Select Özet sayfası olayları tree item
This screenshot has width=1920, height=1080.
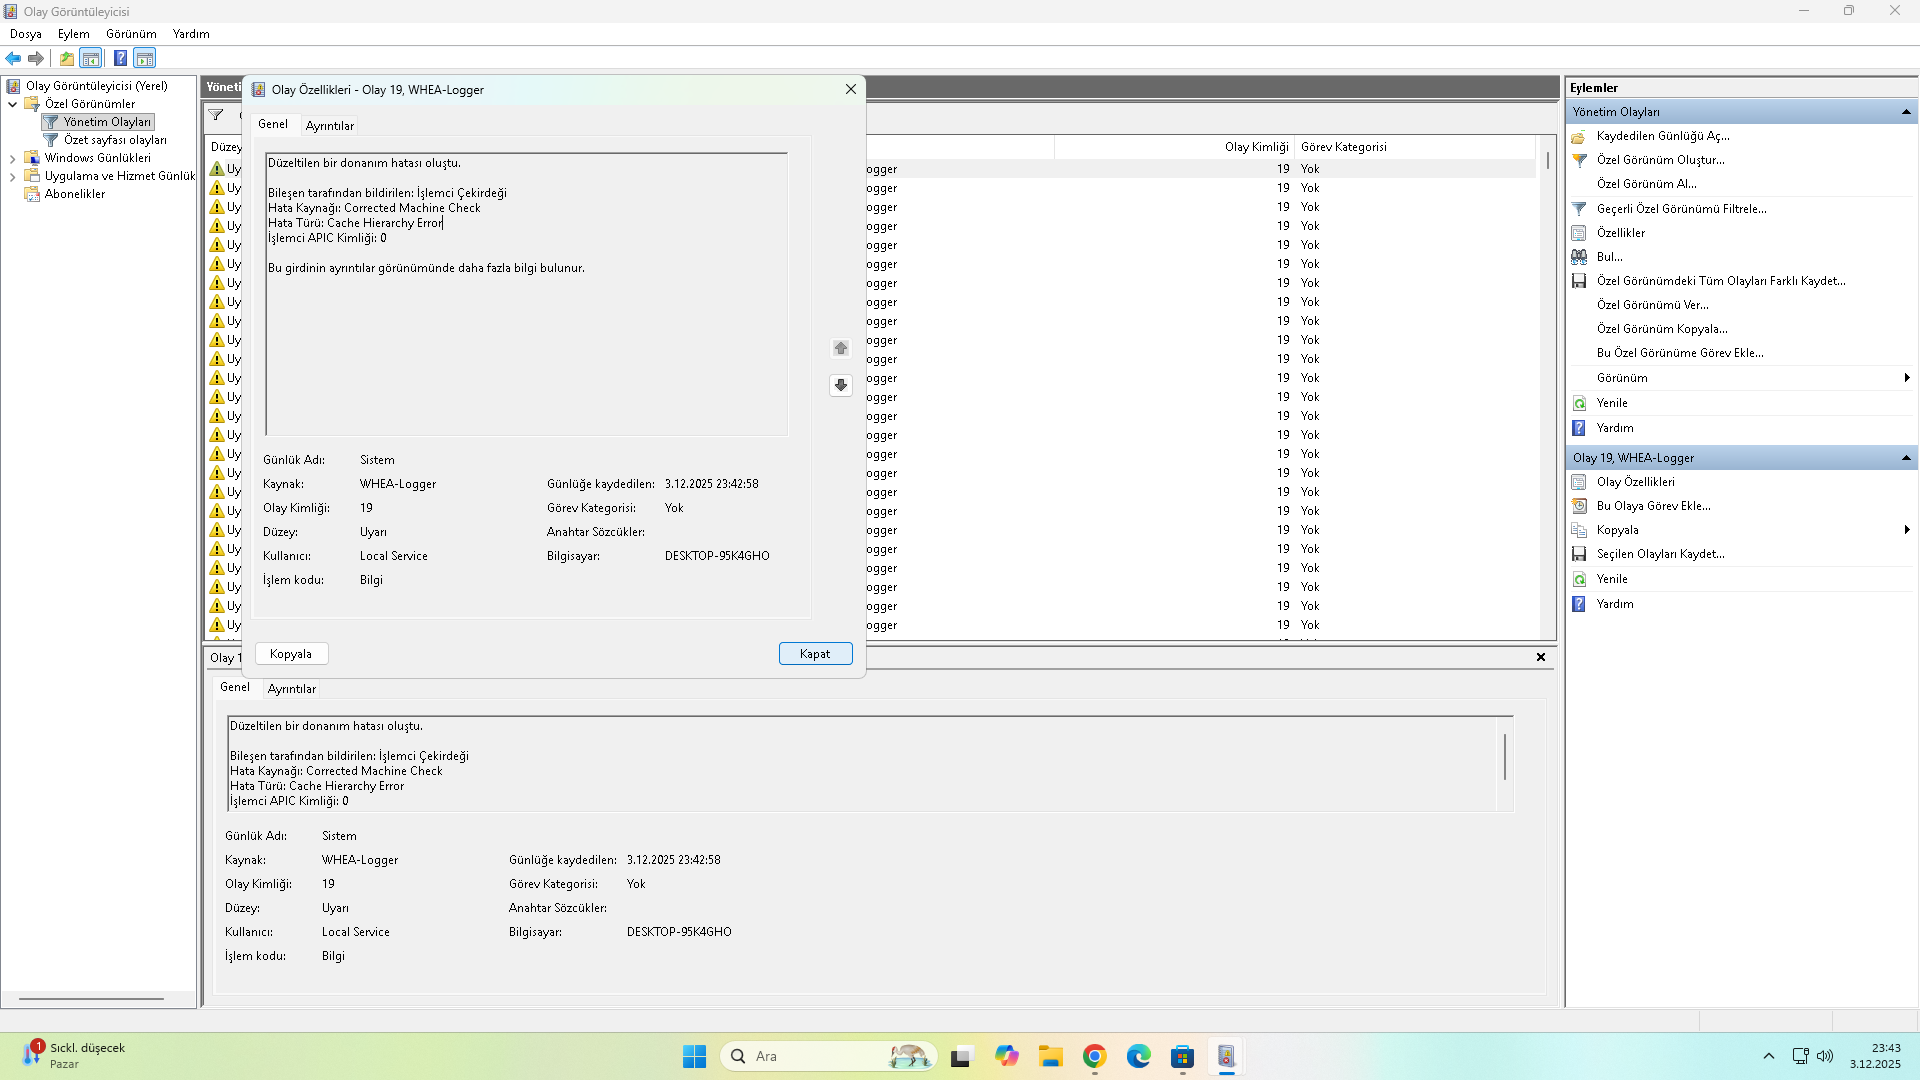[115, 140]
